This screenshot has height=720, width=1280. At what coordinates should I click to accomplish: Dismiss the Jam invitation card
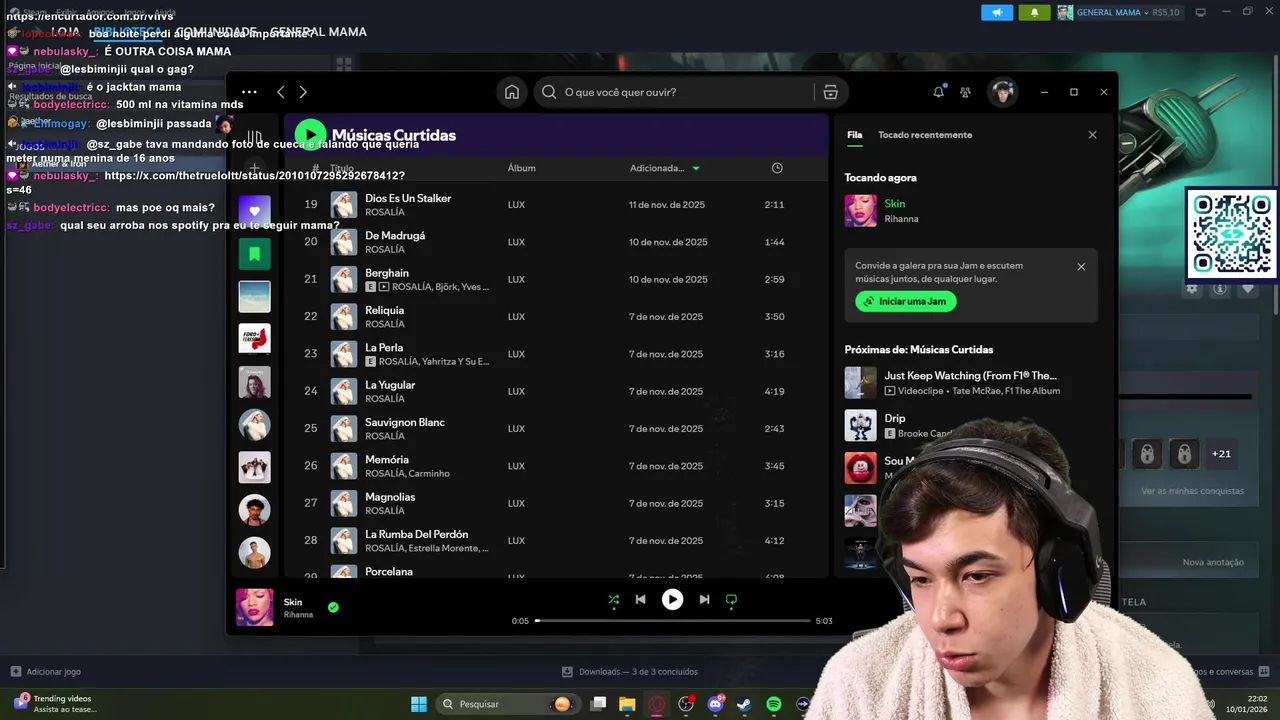1081,267
